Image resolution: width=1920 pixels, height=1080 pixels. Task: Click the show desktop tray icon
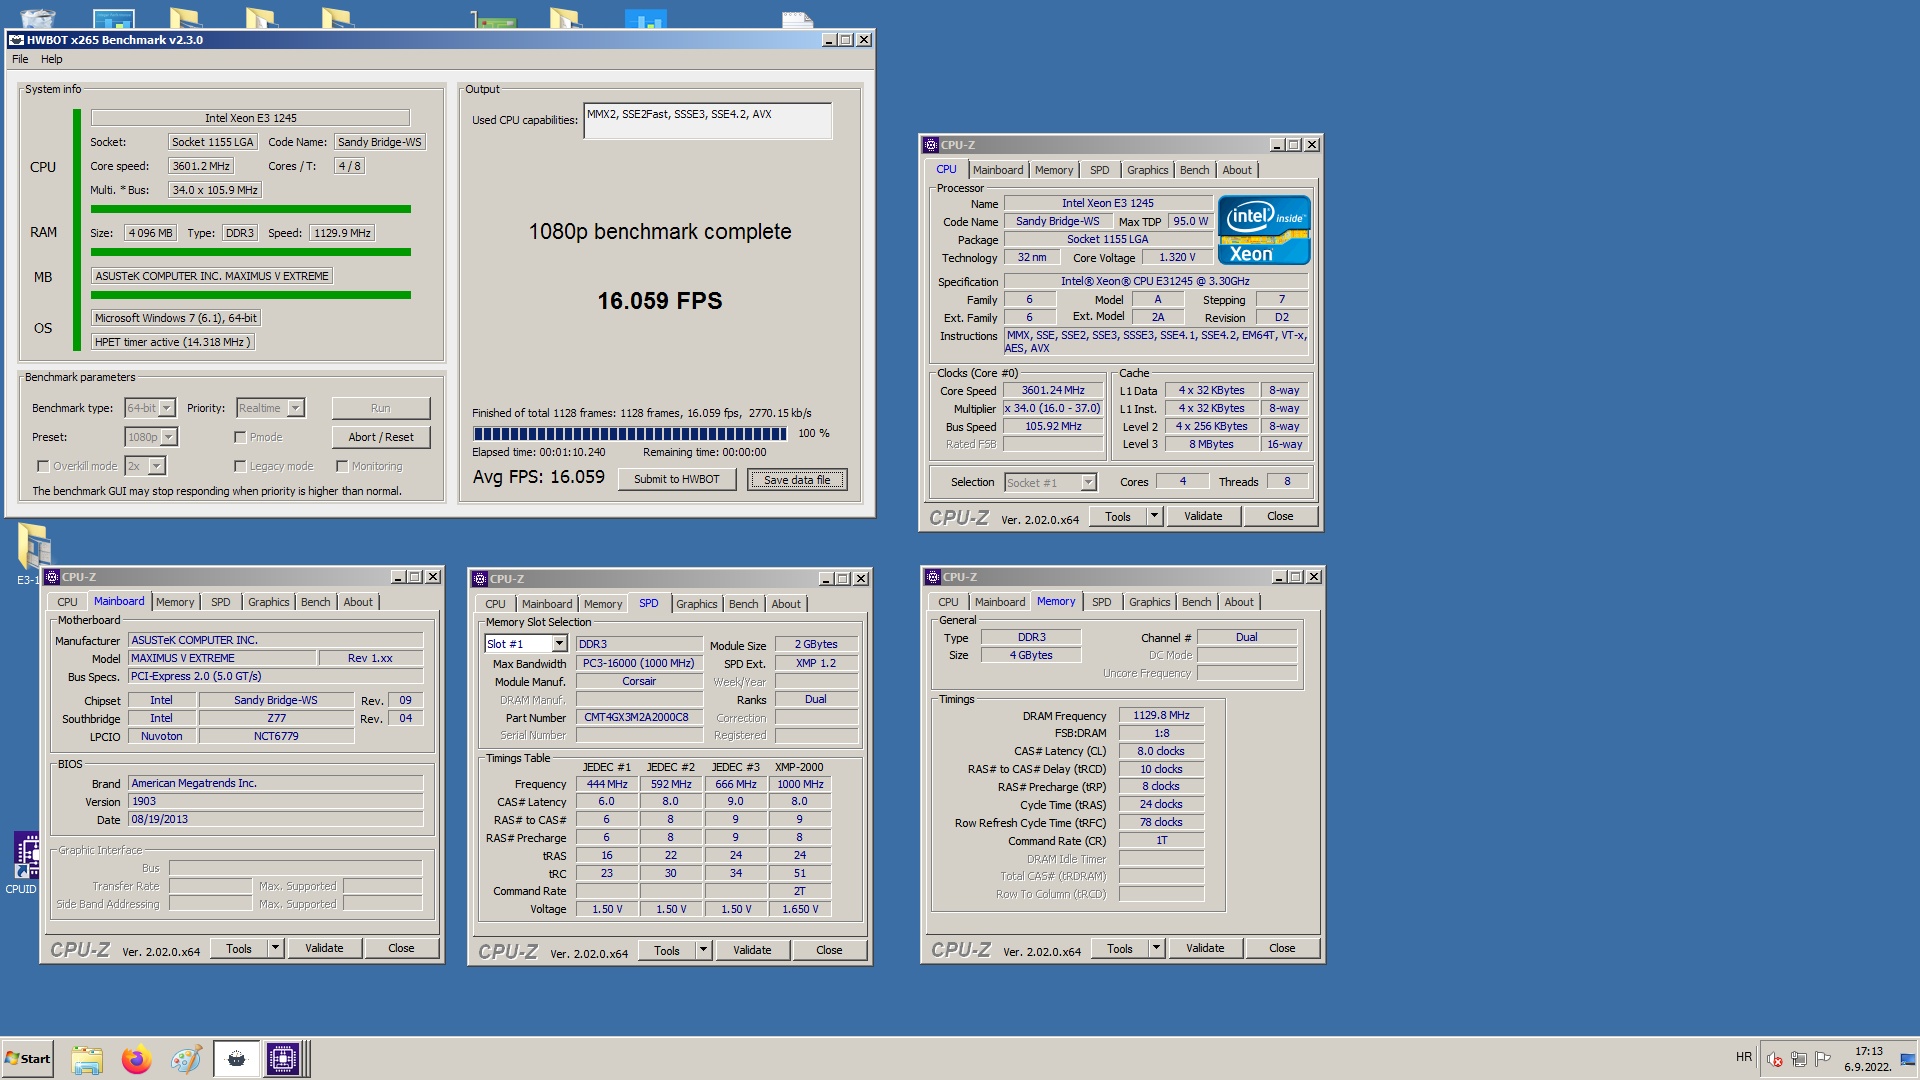(1908, 1059)
